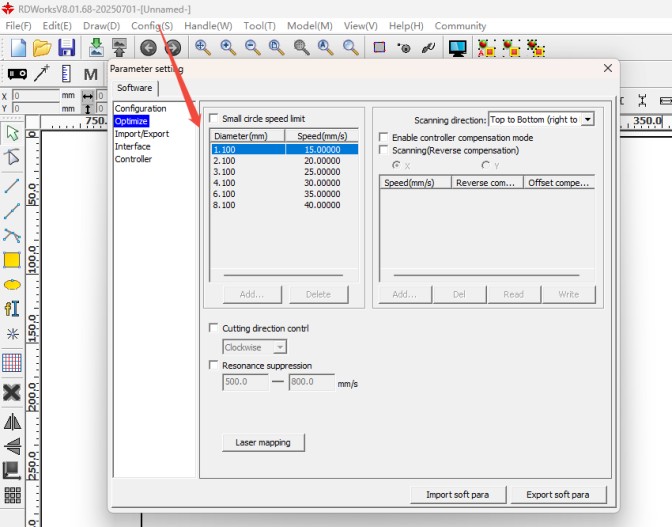The image size is (672, 527).
Task: Select the asterisk point tool
Action: point(12,334)
